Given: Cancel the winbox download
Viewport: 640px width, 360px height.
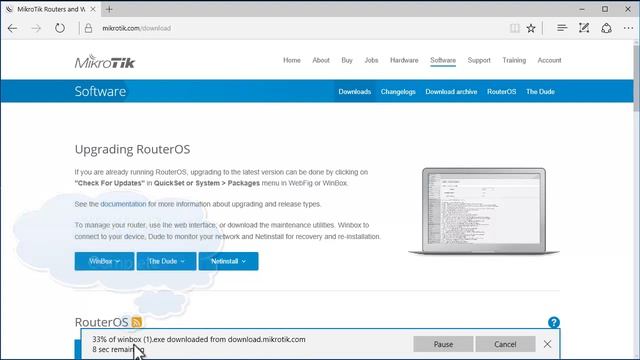Looking at the screenshot, I should (505, 344).
